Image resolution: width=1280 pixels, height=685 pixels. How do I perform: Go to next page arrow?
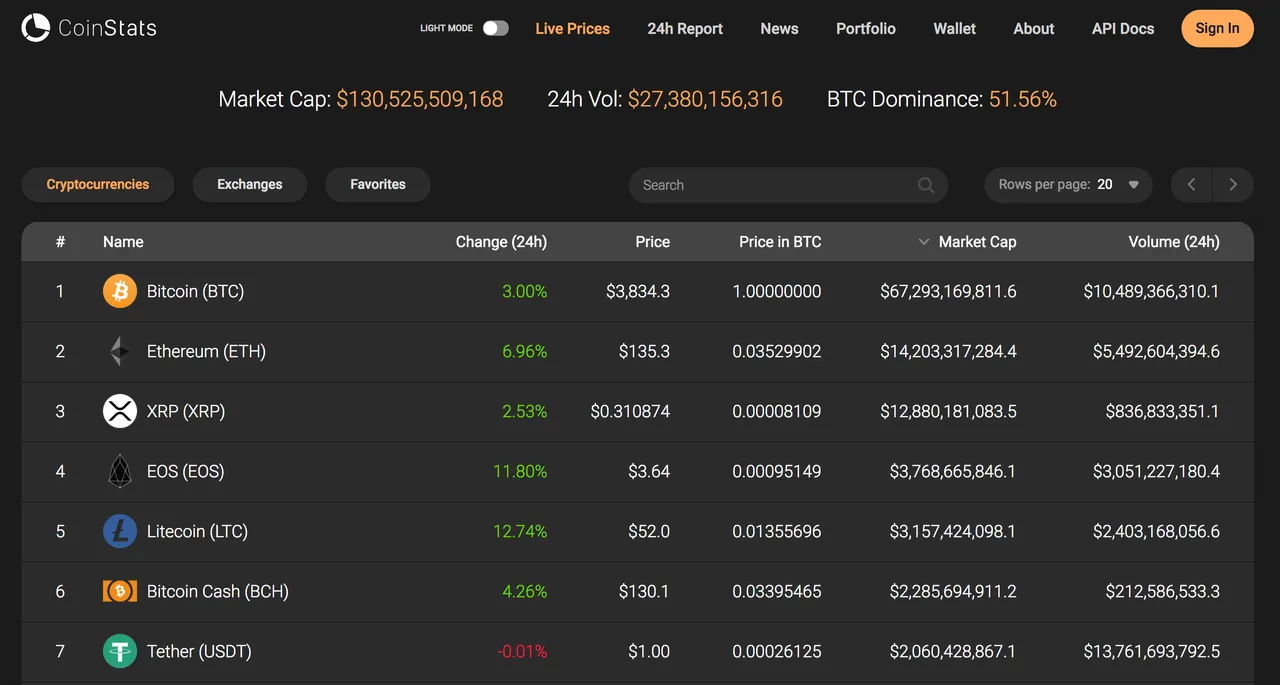click(x=1233, y=185)
